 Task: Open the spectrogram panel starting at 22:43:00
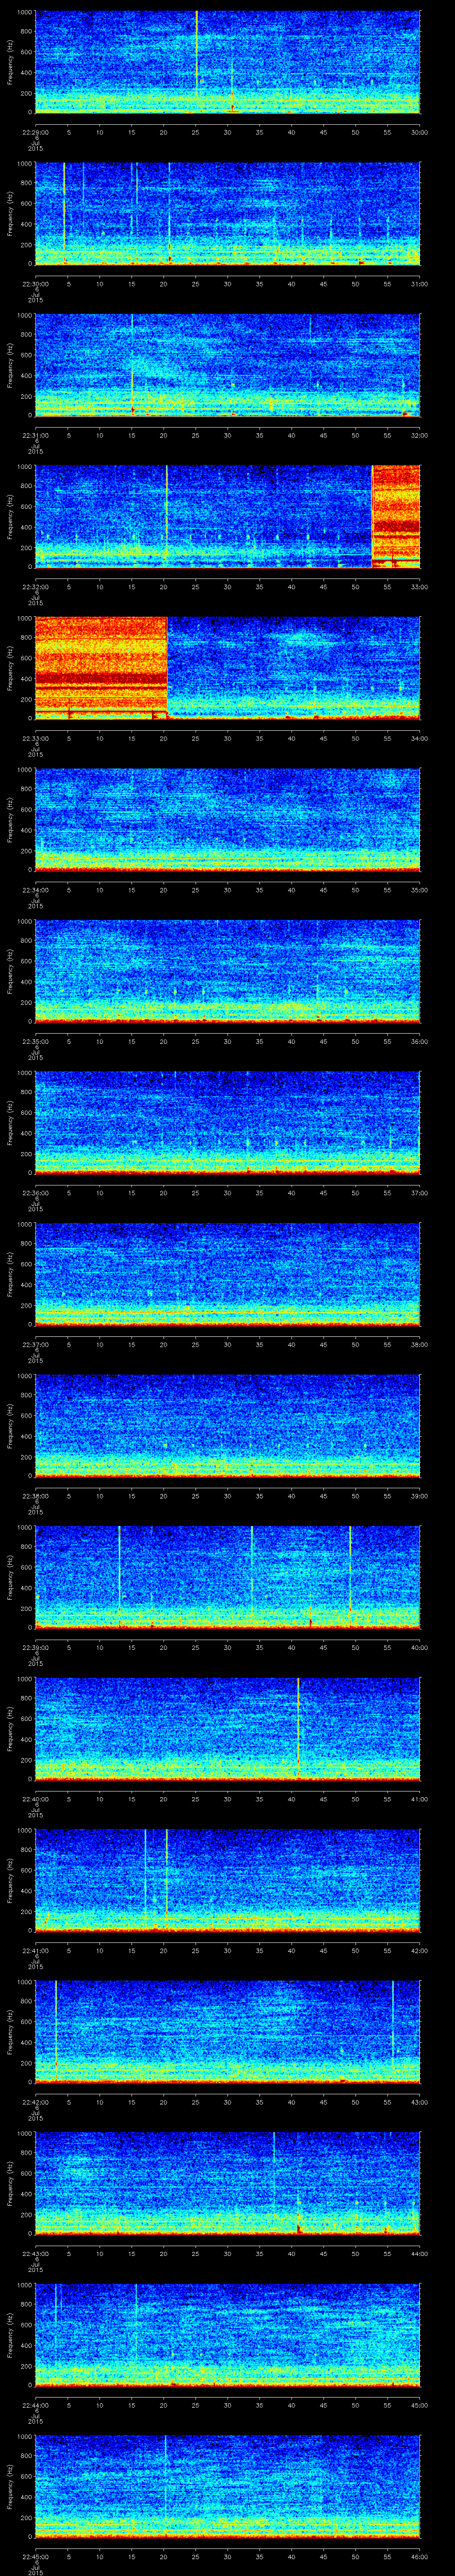pos(228,2183)
